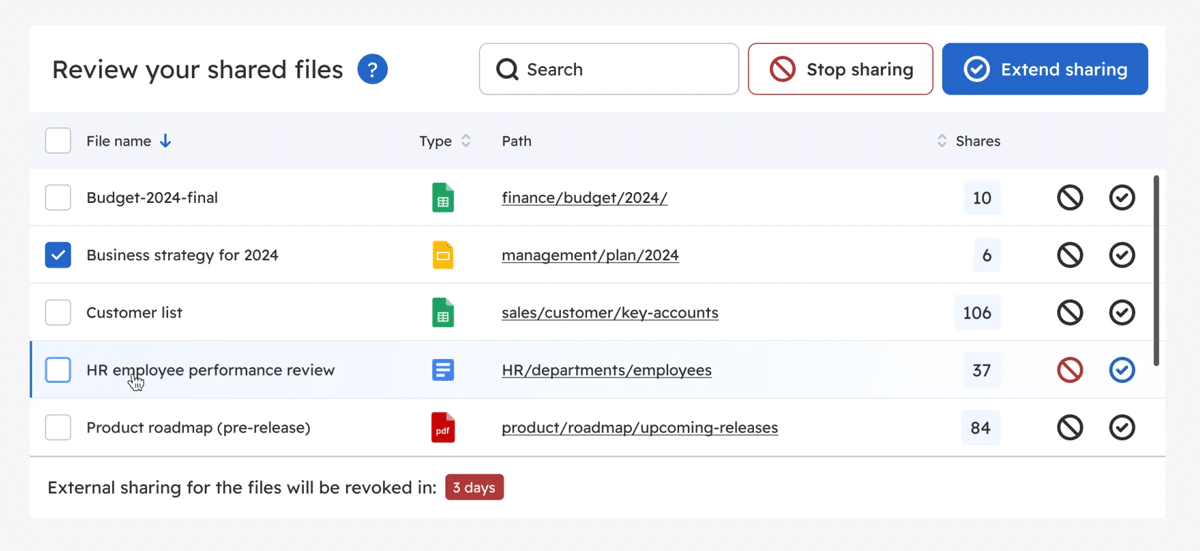Sort by File name column arrow
The height and width of the screenshot is (551, 1200).
point(166,141)
